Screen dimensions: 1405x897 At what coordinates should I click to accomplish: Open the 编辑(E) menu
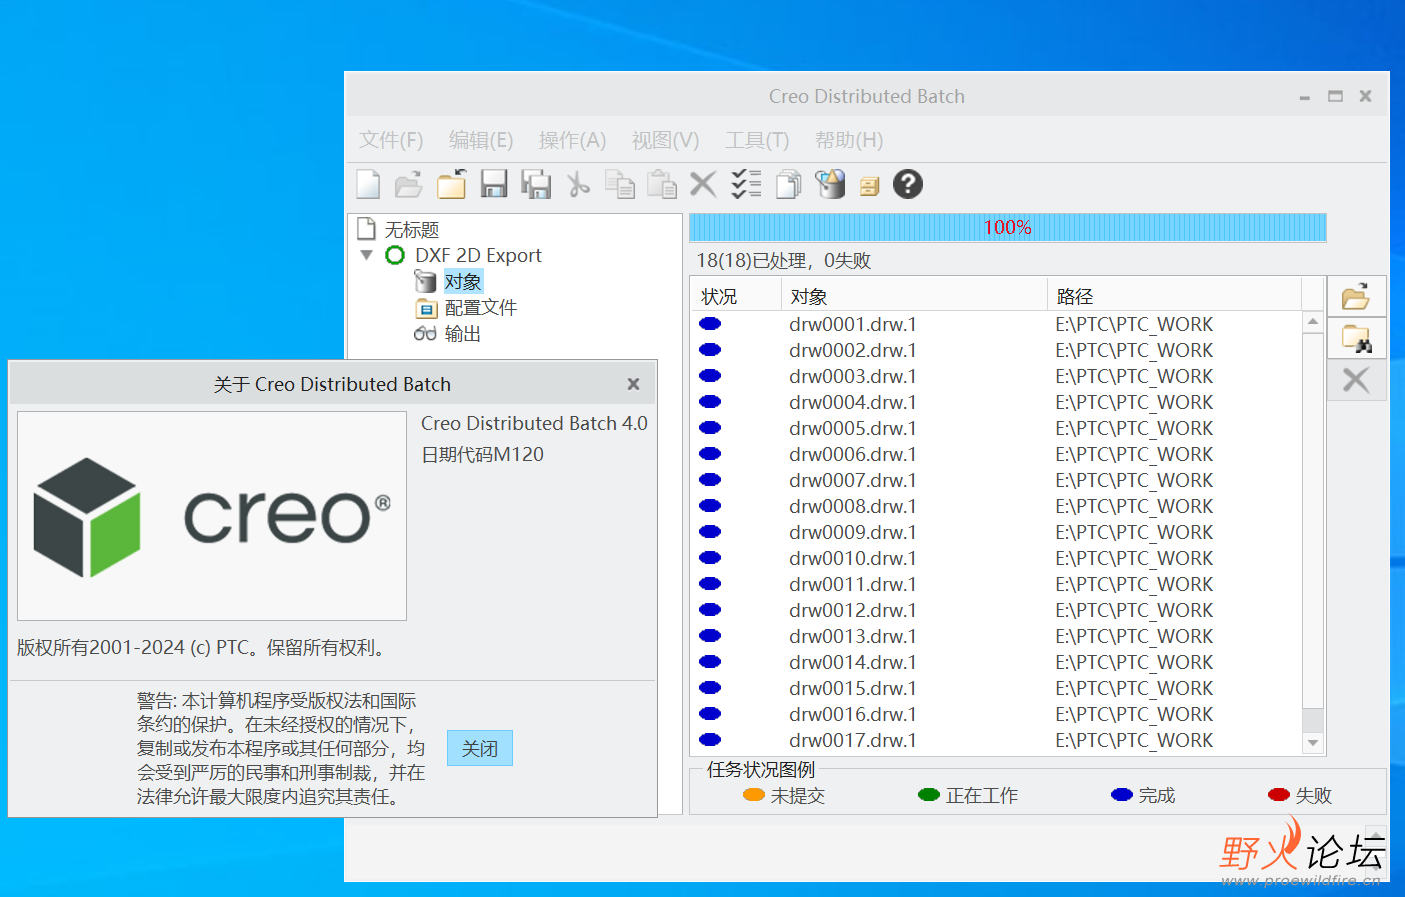coord(481,140)
